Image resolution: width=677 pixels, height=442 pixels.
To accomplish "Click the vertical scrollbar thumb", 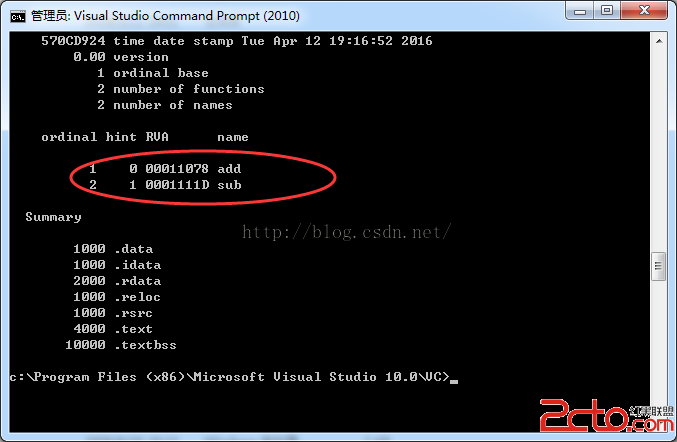I will point(658,266).
